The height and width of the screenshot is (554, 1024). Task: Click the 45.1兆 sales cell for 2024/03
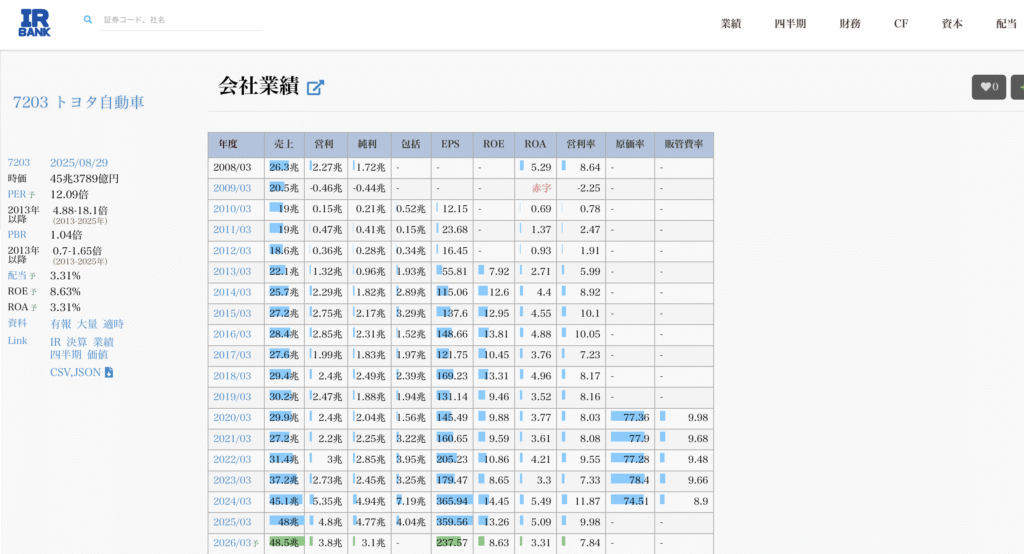[284, 501]
